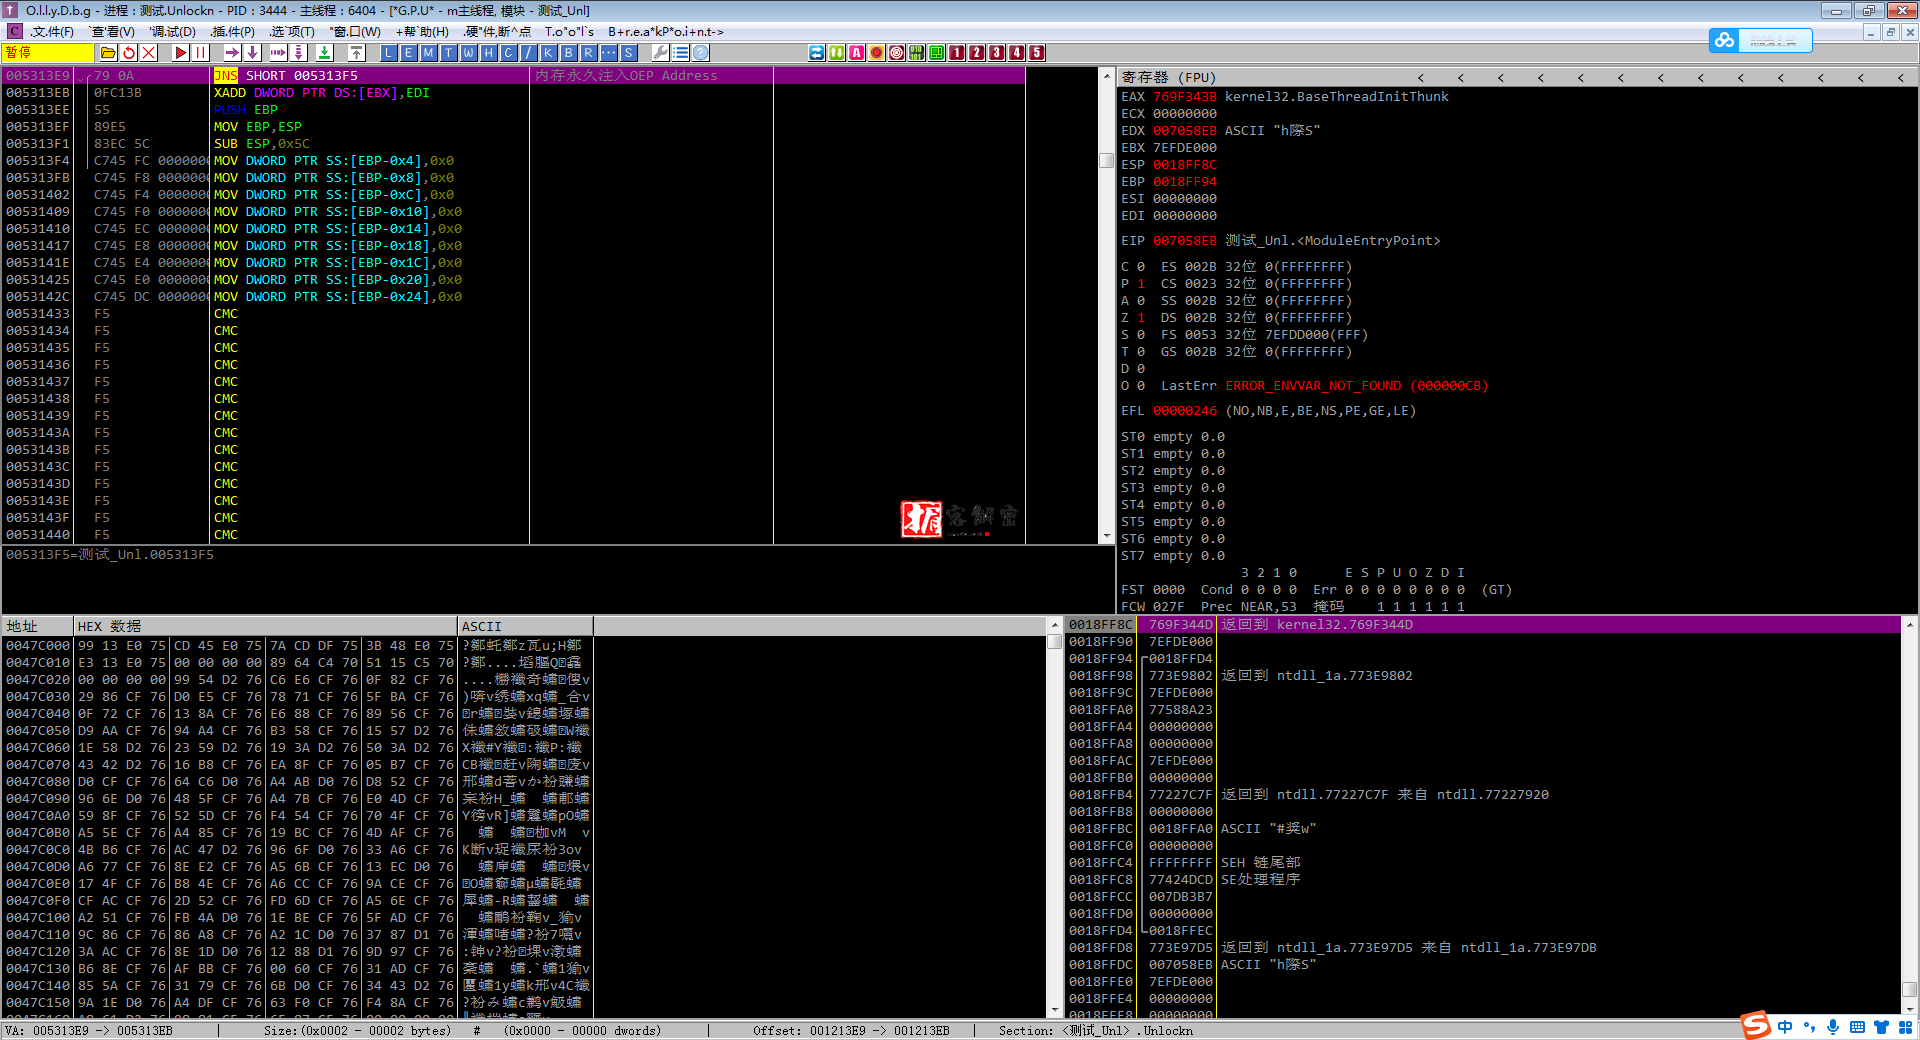Execute till return using the green down arrow icon
The height and width of the screenshot is (1040, 1920).
325,53
